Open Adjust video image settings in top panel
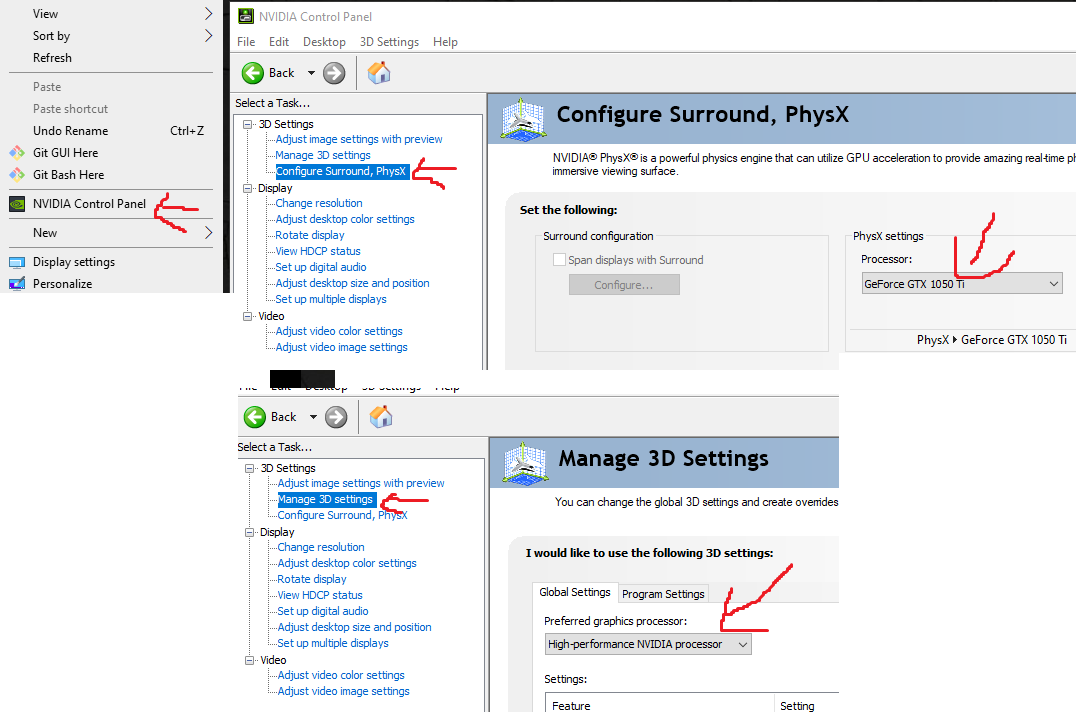 [x=341, y=347]
